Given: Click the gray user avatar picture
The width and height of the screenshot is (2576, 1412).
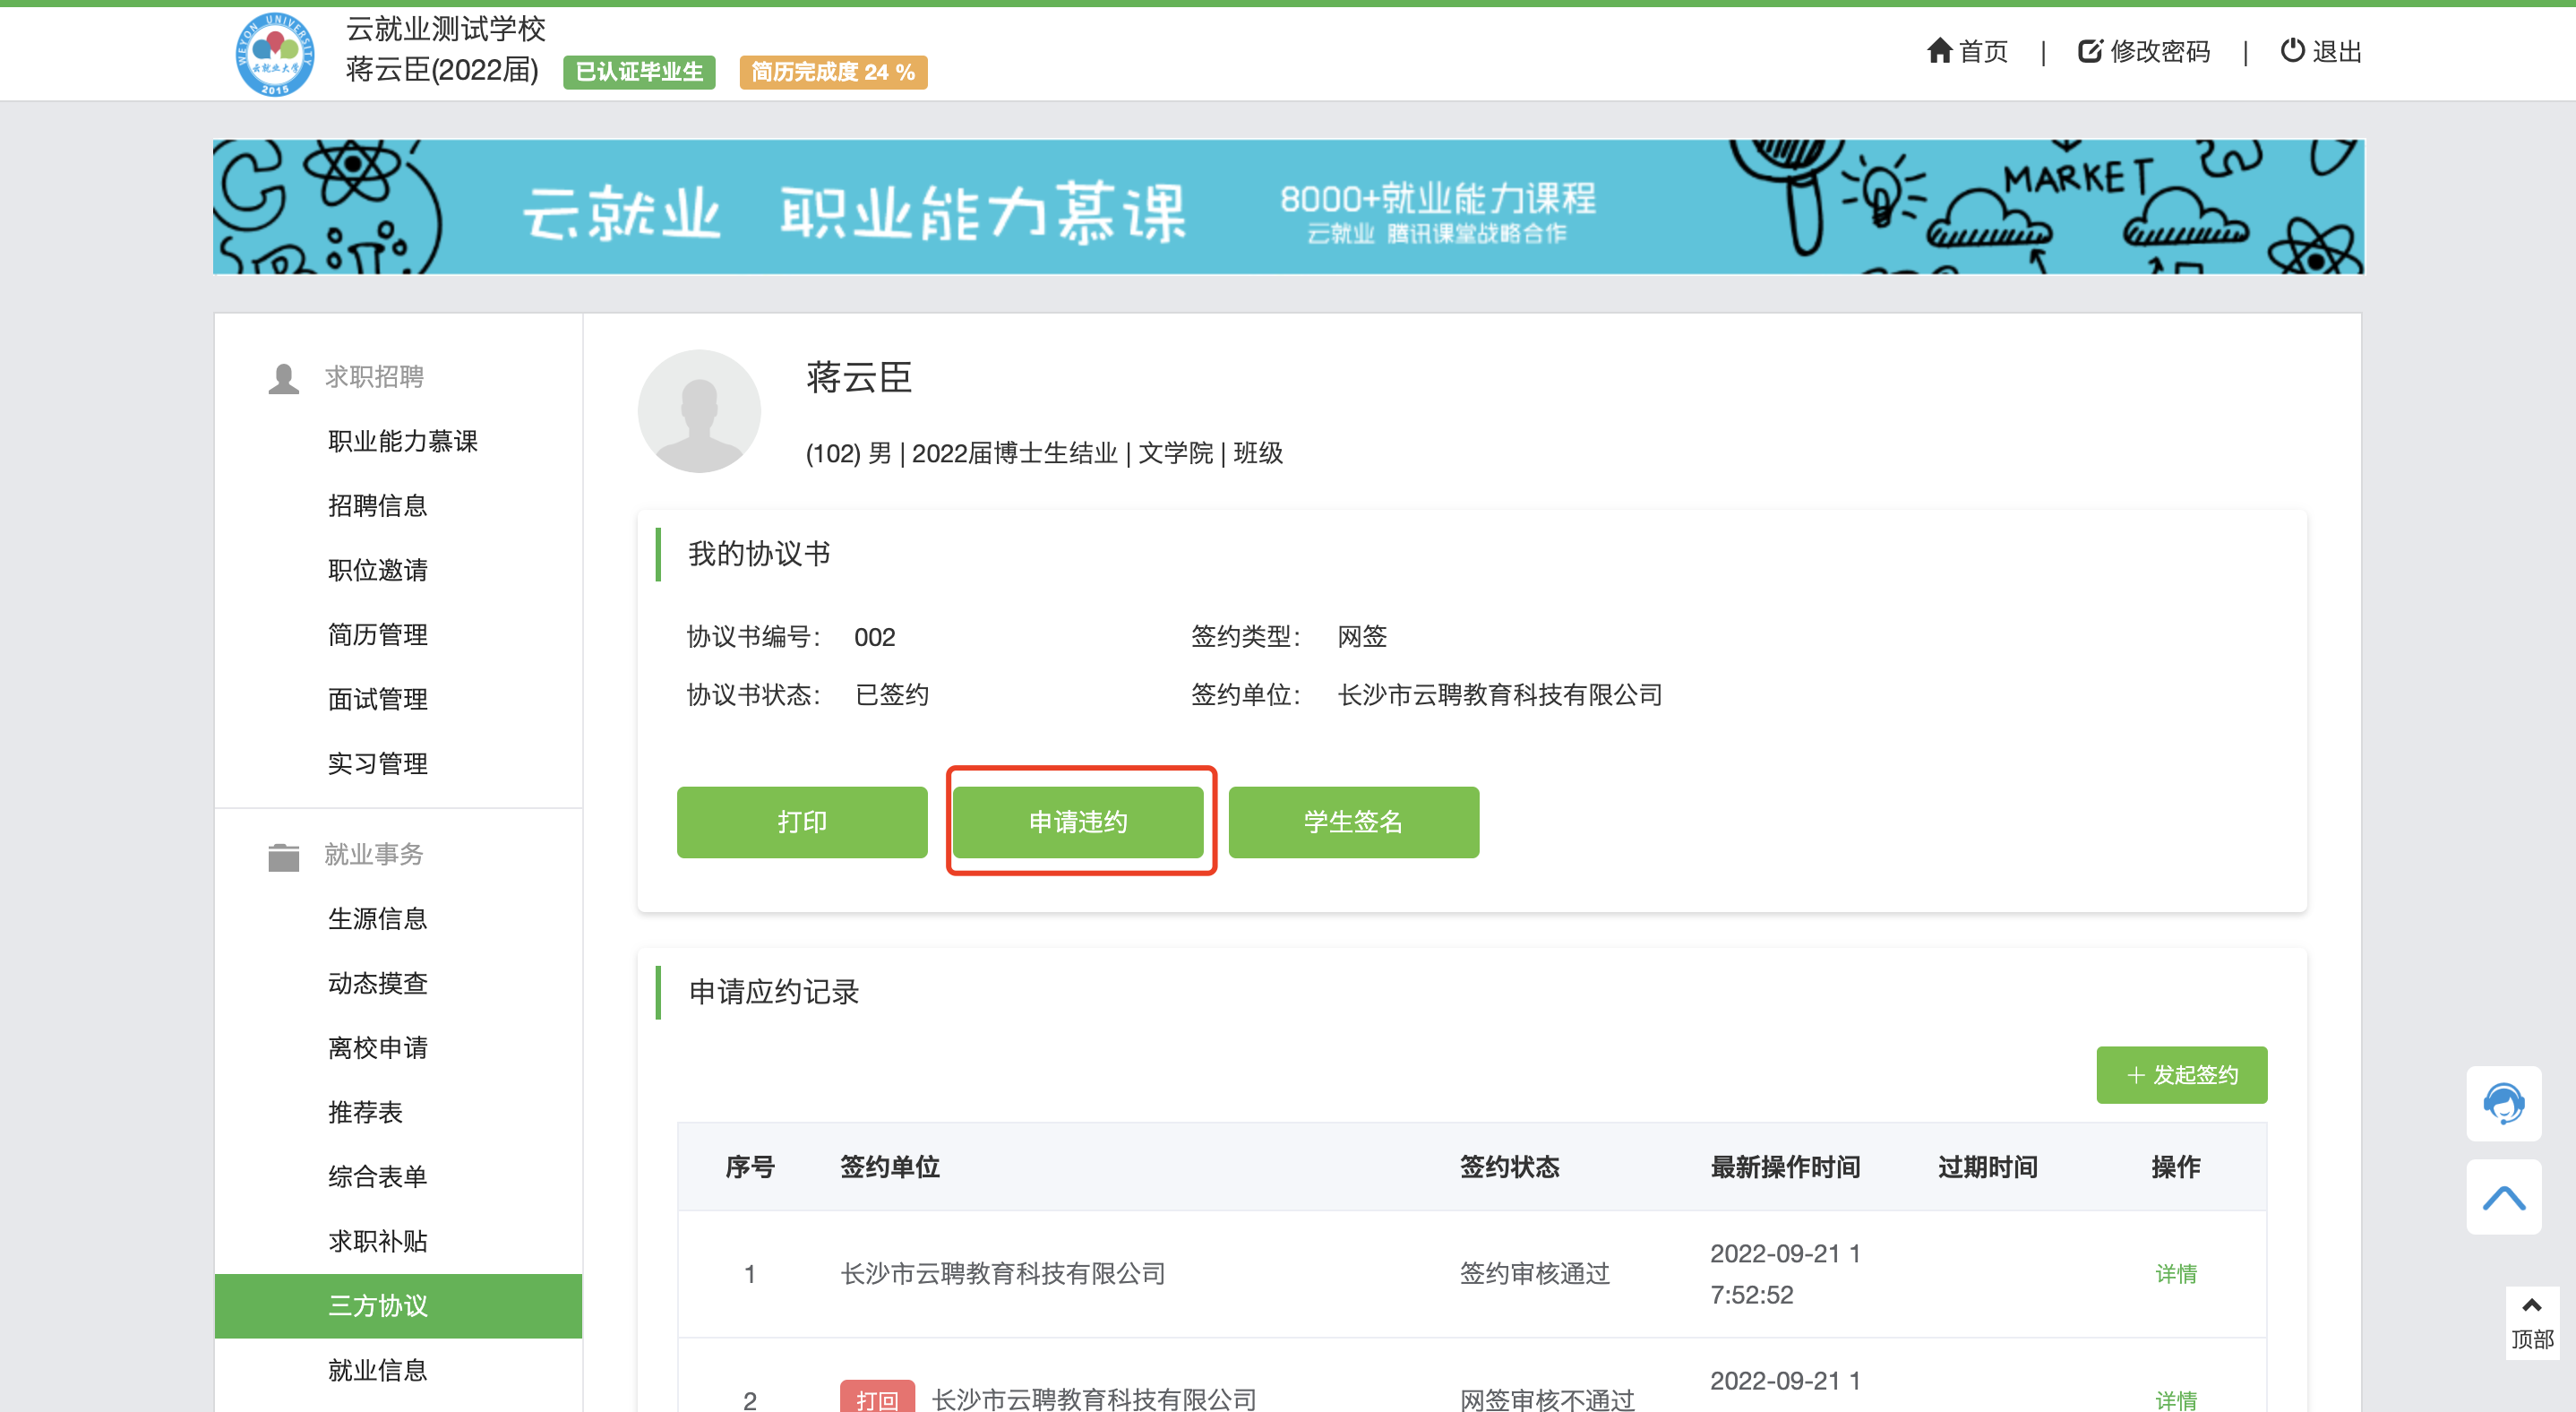Looking at the screenshot, I should (699, 411).
